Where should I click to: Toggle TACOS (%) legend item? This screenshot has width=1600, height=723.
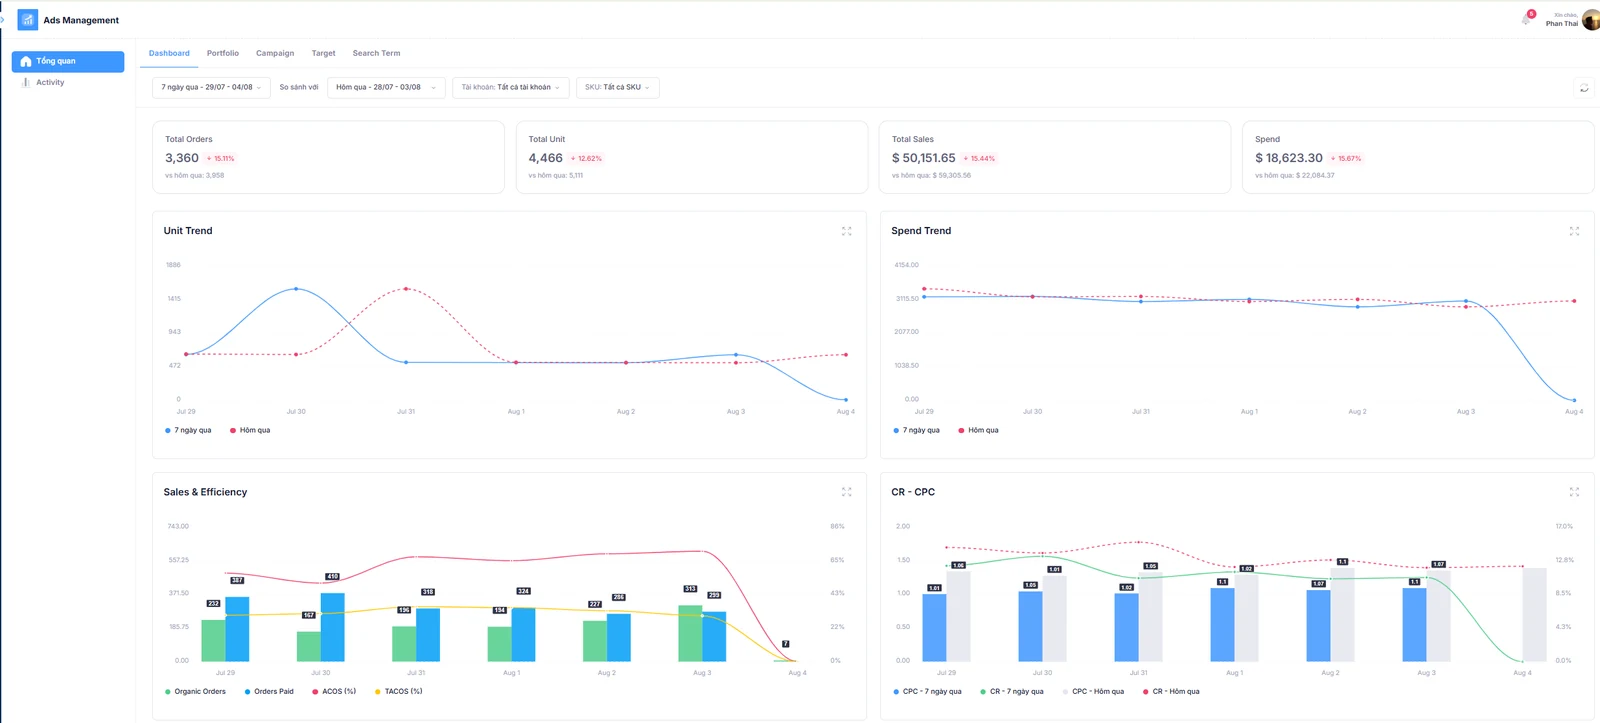[x=398, y=691]
